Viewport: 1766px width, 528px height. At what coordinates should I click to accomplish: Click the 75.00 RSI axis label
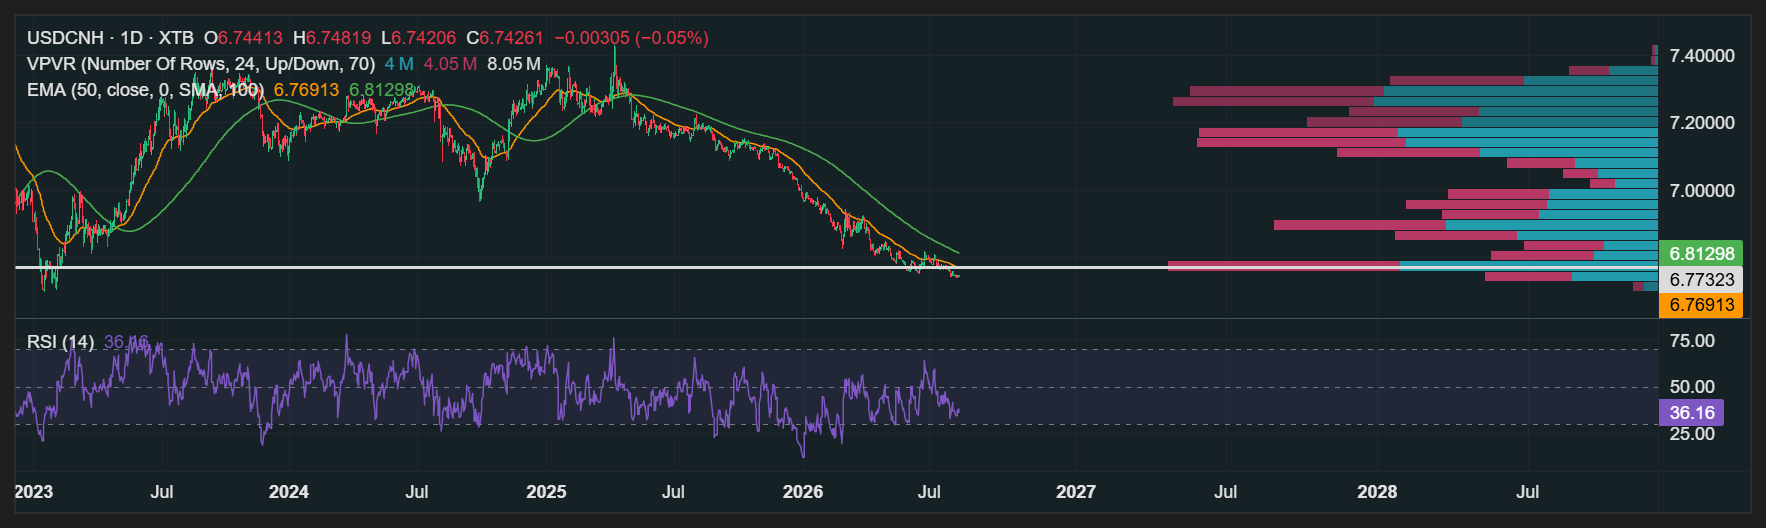coord(1692,341)
